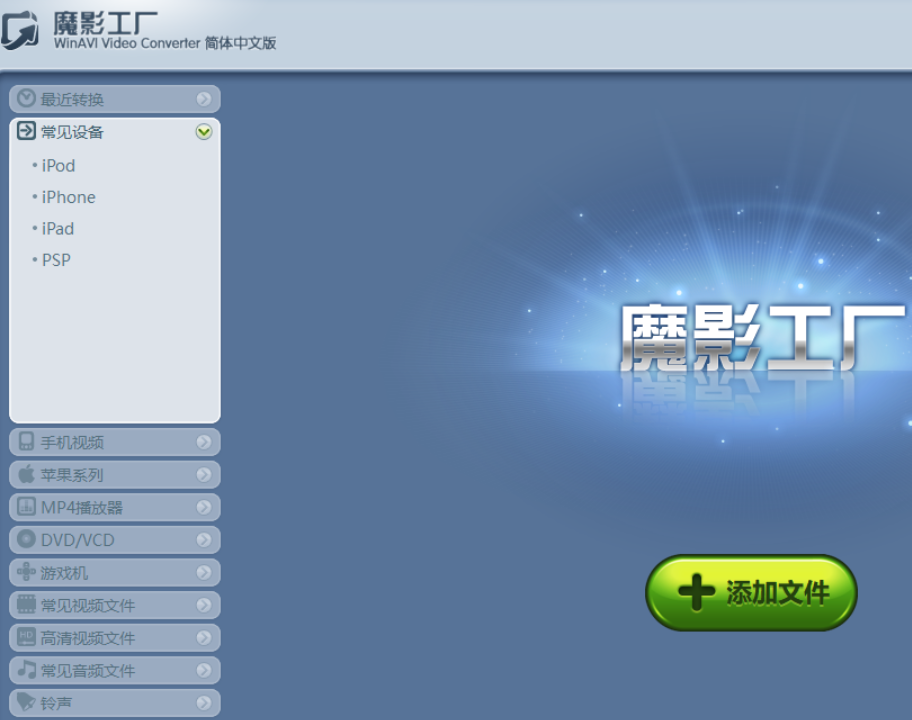Open the 游戏机 category label
Viewport: 912px width, 720px height.
pyautogui.click(x=64, y=573)
